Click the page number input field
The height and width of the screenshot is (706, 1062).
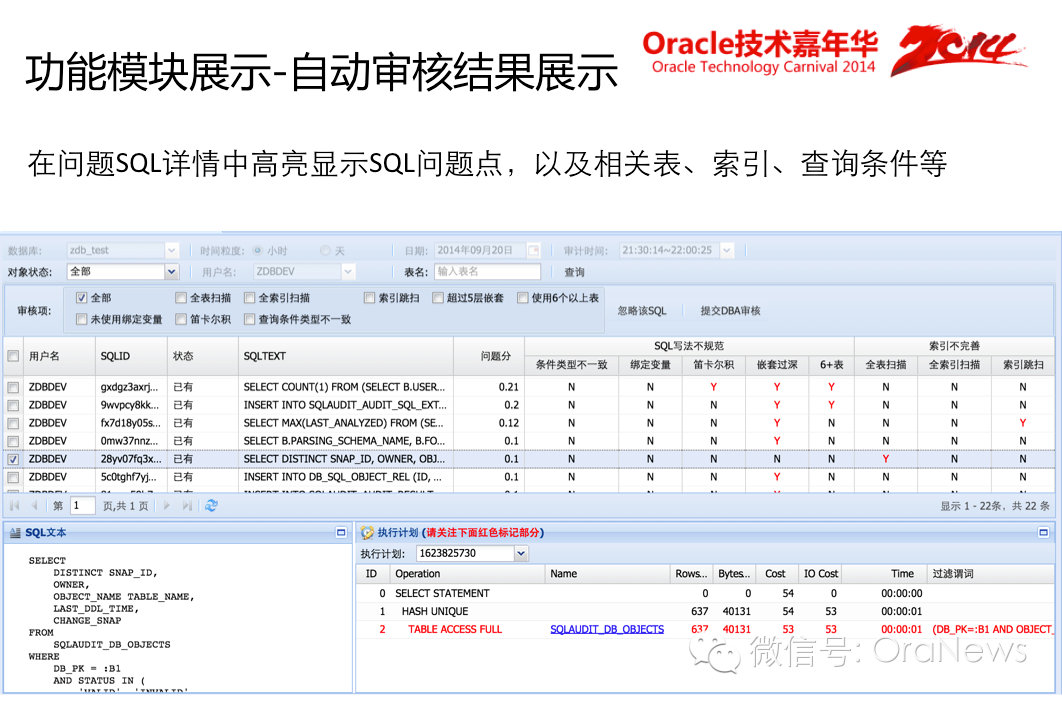pyautogui.click(x=82, y=505)
